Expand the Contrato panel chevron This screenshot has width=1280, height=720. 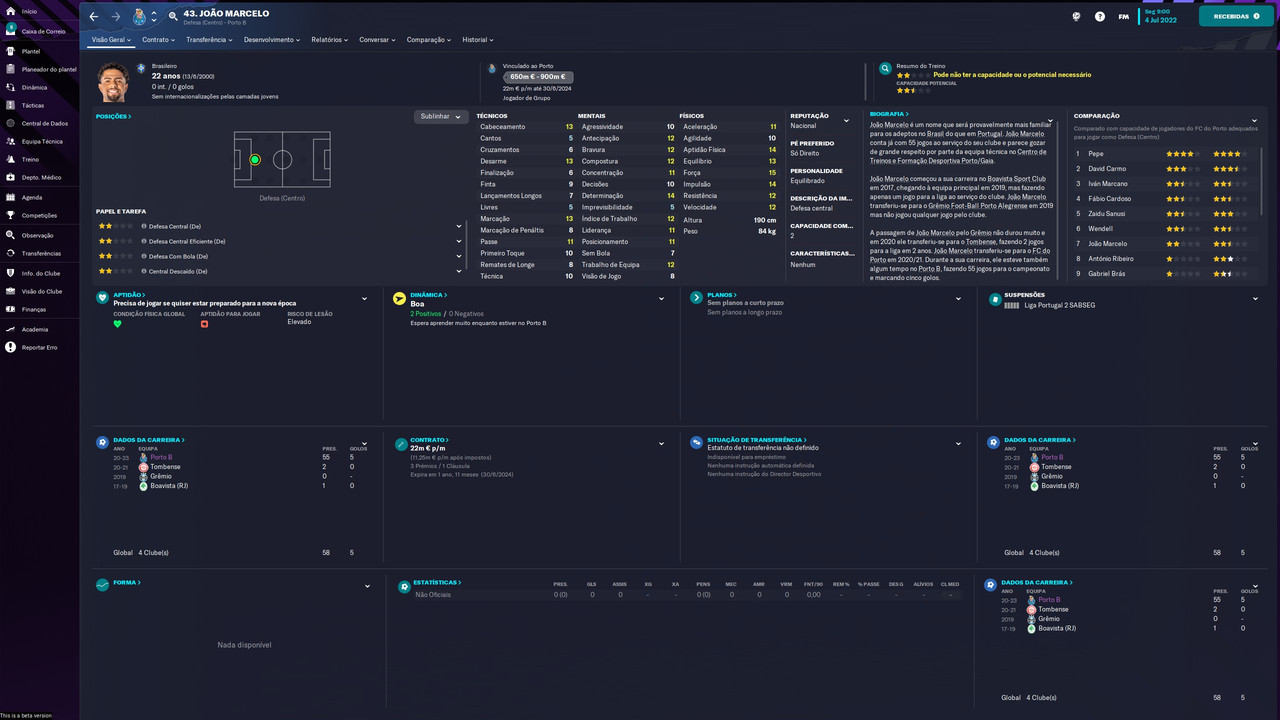point(661,443)
